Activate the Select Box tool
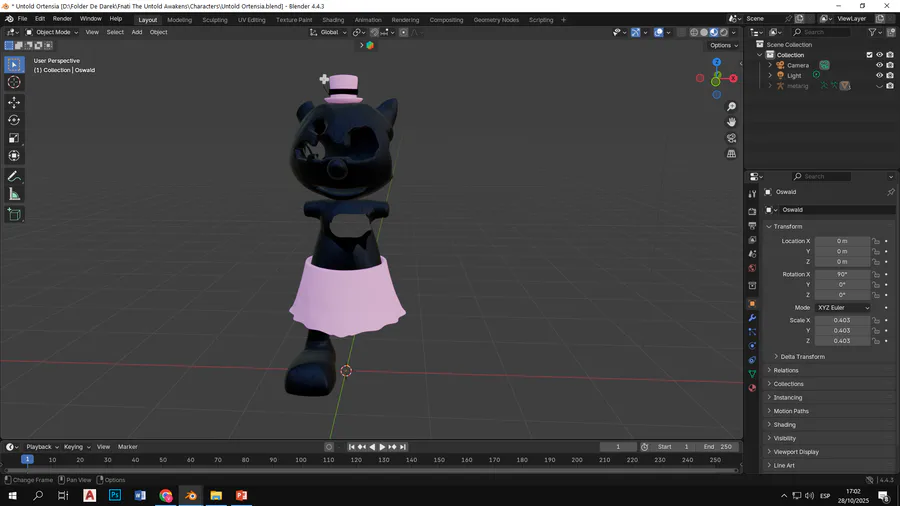This screenshot has width=900, height=506. pos(14,64)
